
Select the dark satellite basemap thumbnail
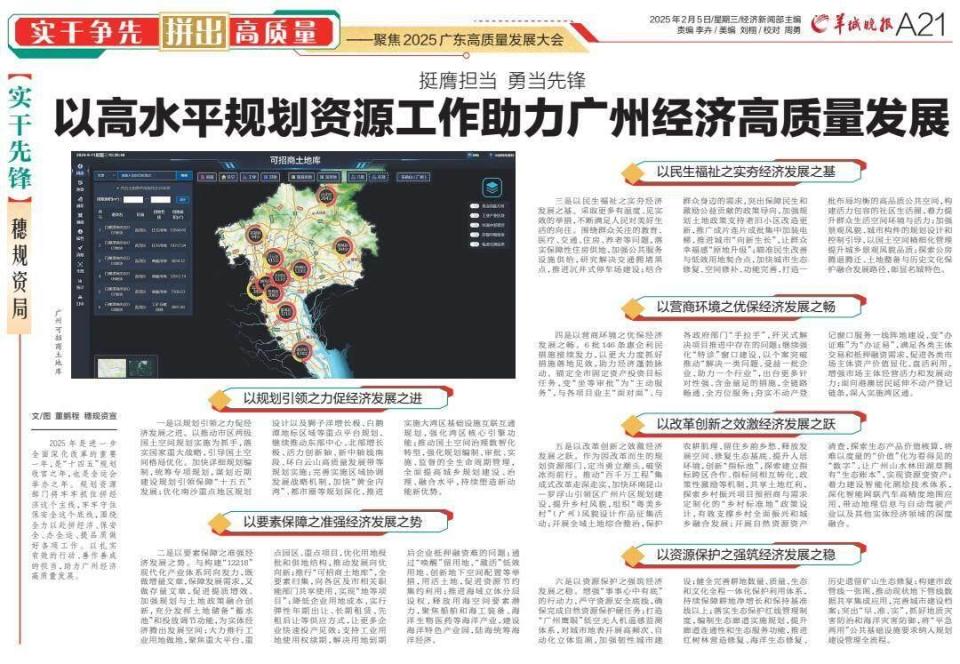tap(142, 368)
